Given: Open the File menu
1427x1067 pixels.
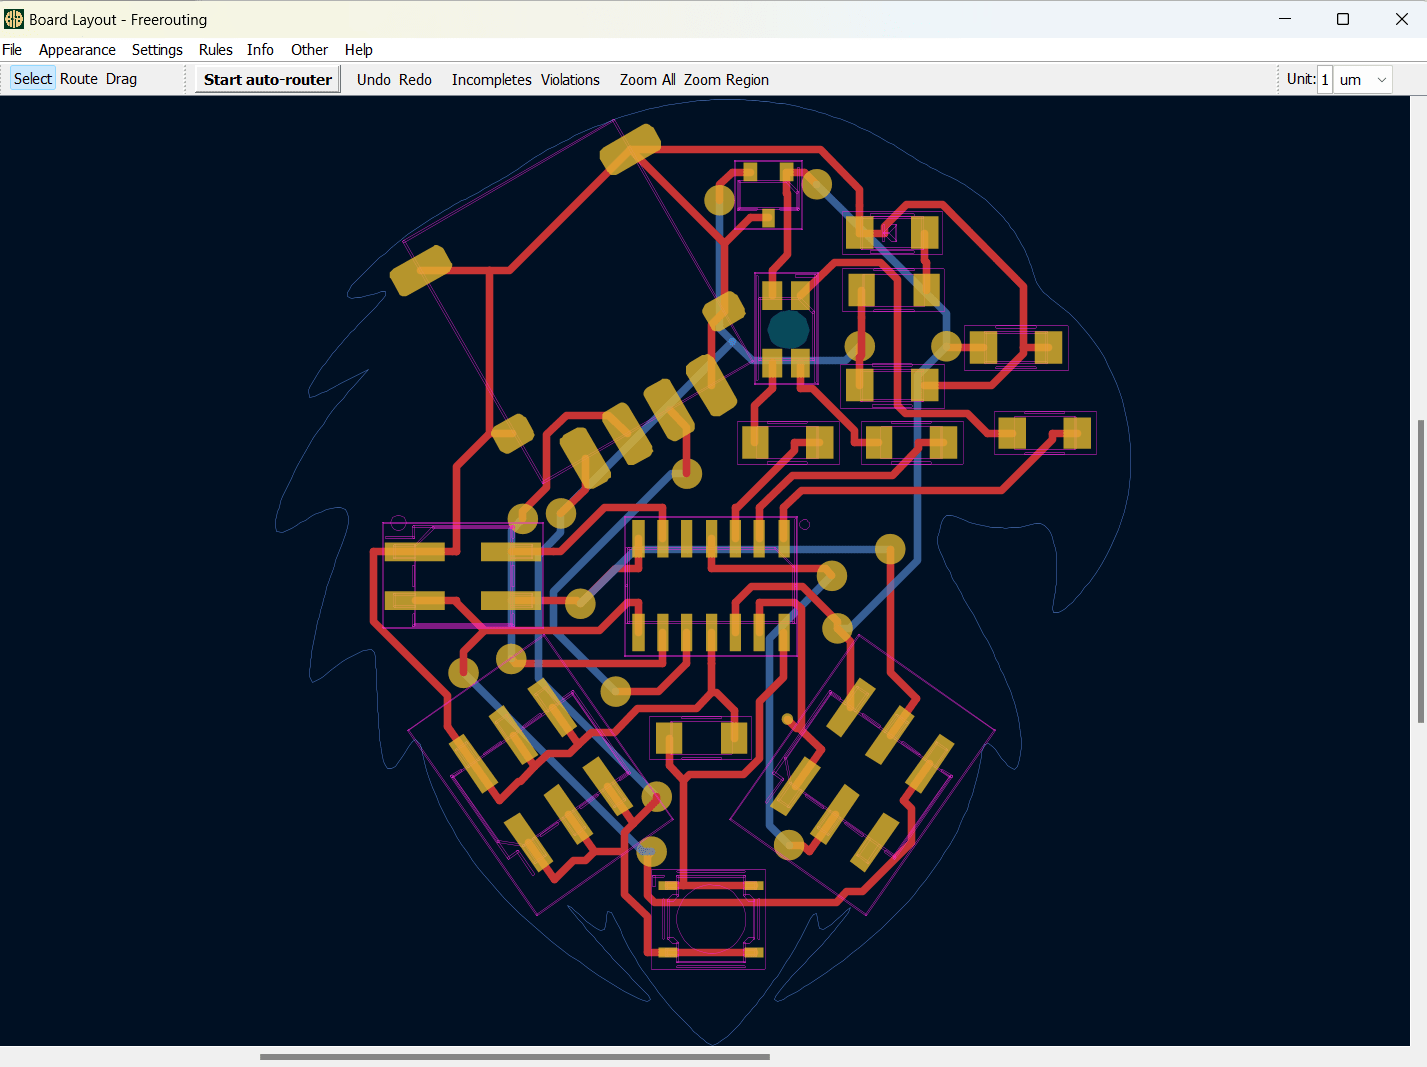Looking at the screenshot, I should [x=12, y=50].
